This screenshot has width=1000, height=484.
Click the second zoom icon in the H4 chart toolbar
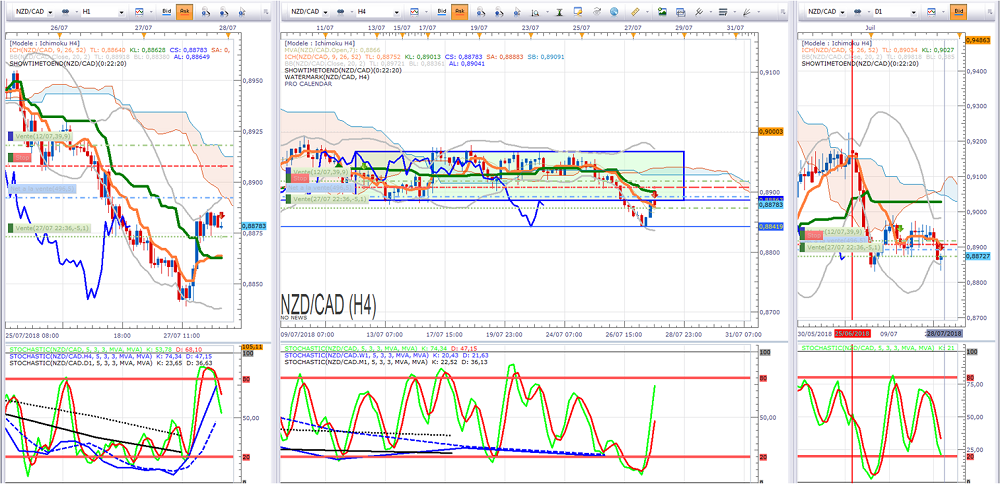click(x=499, y=11)
